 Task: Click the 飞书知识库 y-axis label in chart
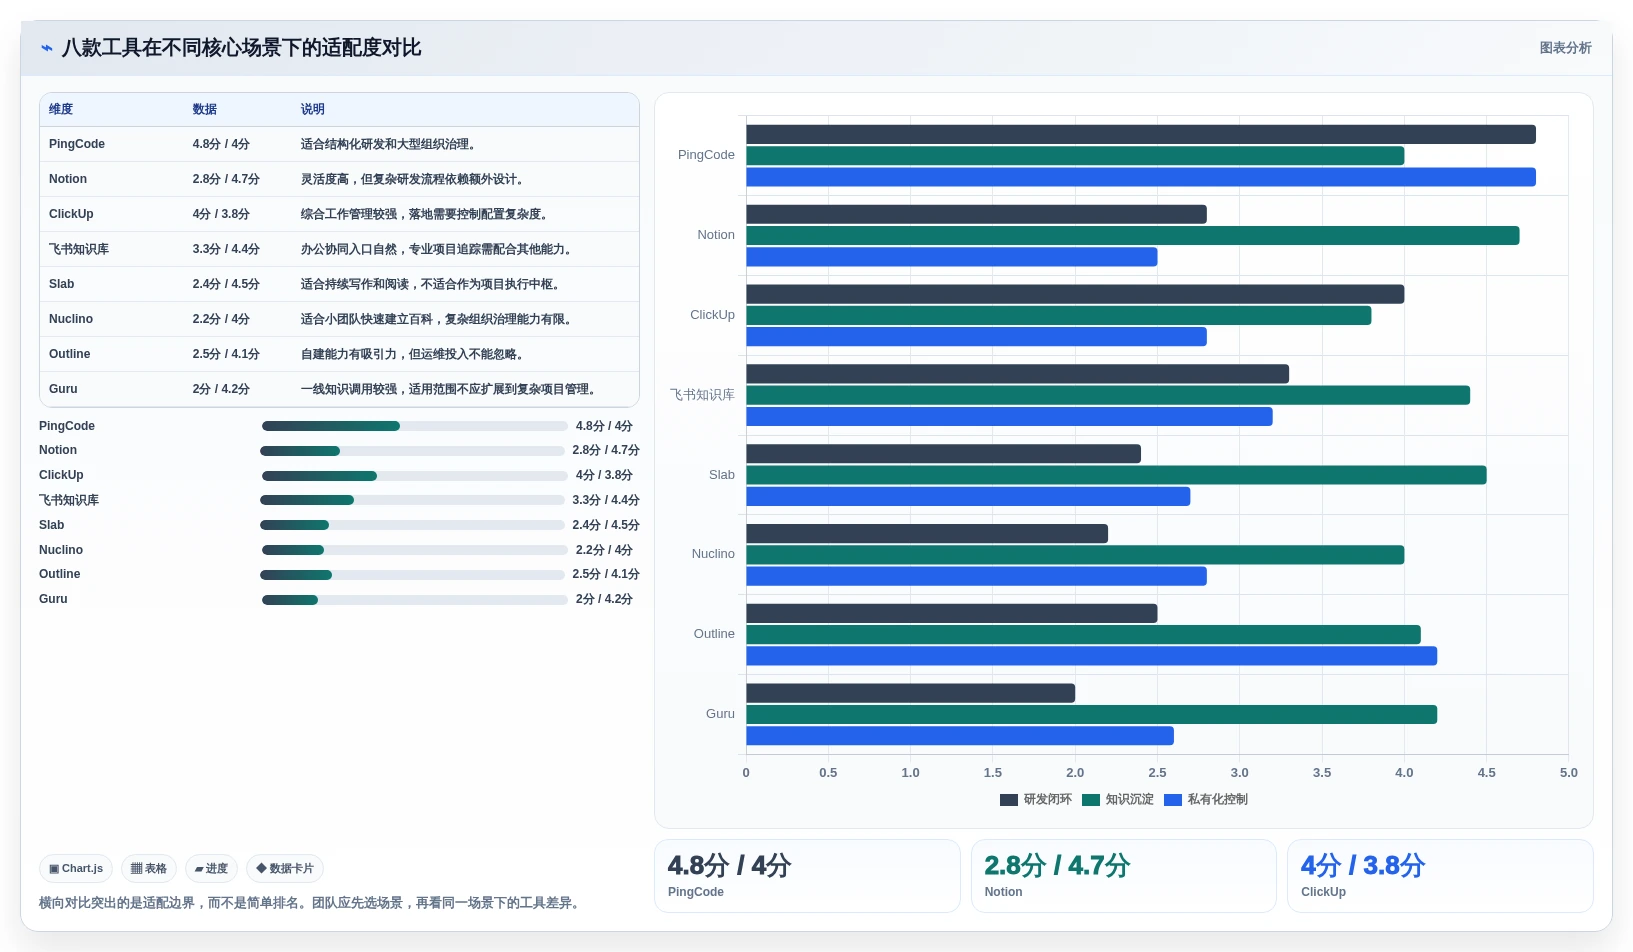pos(702,395)
